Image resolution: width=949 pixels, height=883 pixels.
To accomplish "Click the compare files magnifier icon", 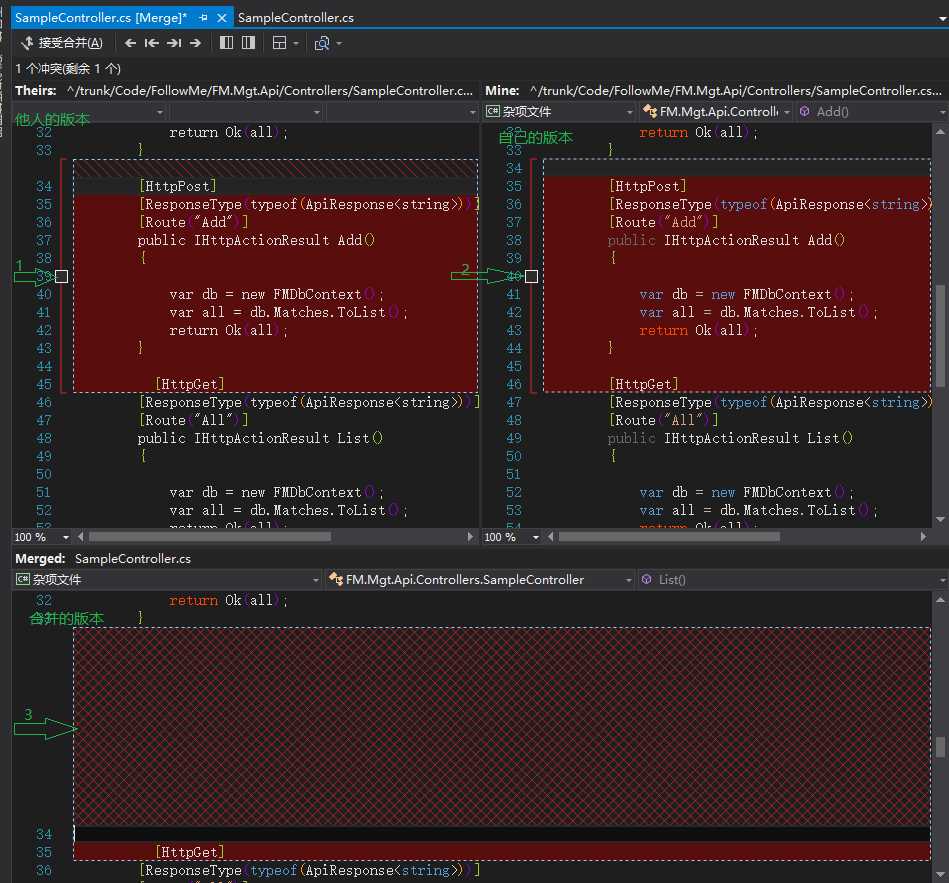I will [x=322, y=43].
